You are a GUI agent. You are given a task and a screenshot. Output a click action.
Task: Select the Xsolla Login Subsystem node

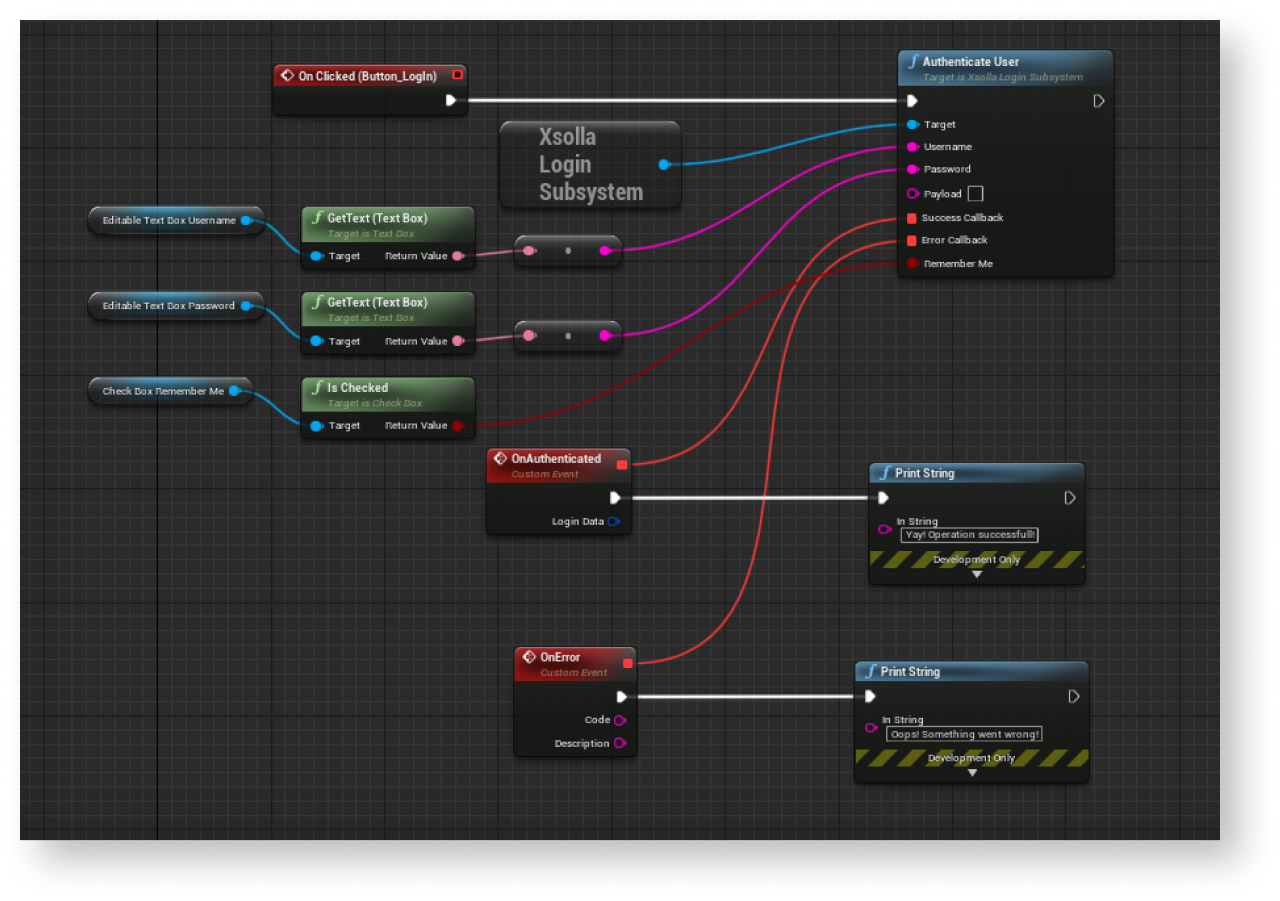click(590, 165)
